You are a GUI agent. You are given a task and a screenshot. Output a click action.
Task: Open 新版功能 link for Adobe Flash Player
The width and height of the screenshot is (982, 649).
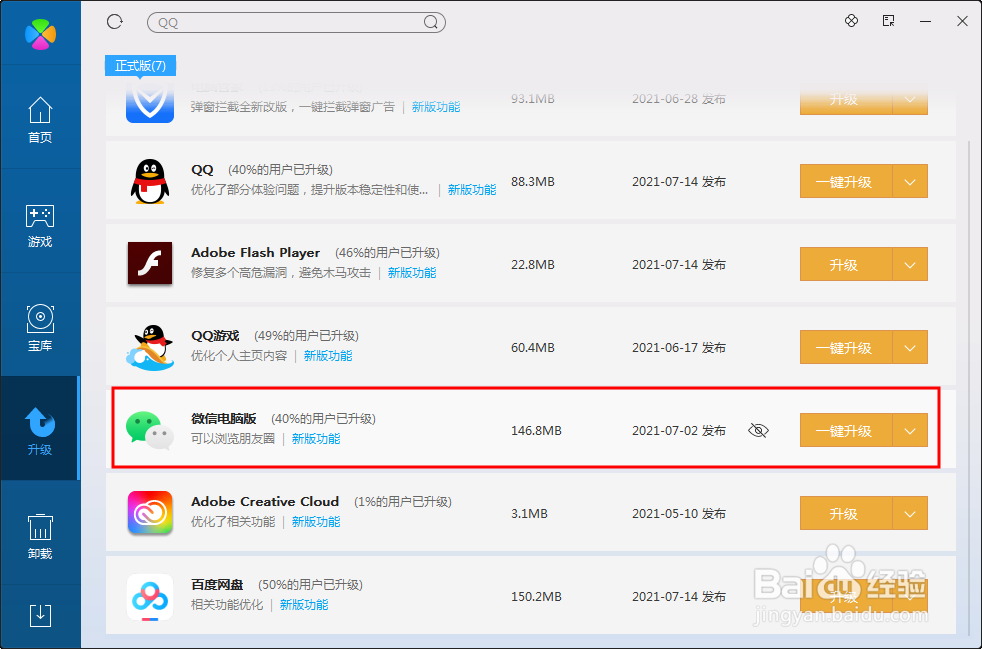pyautogui.click(x=412, y=273)
